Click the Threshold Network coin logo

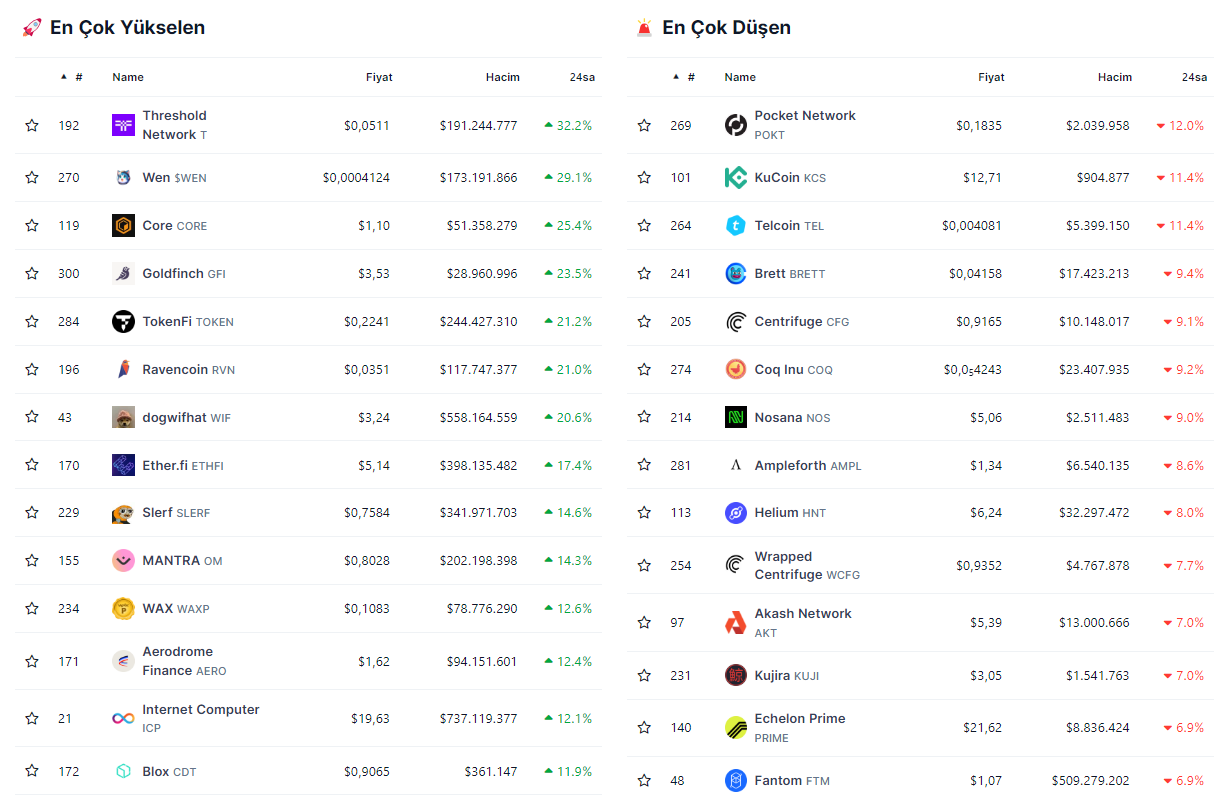coord(123,125)
